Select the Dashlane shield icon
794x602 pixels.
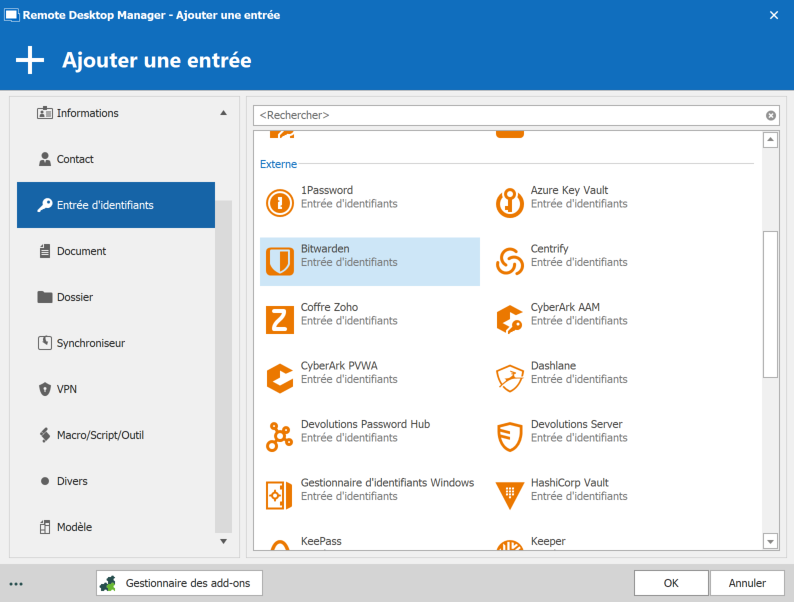coord(509,378)
